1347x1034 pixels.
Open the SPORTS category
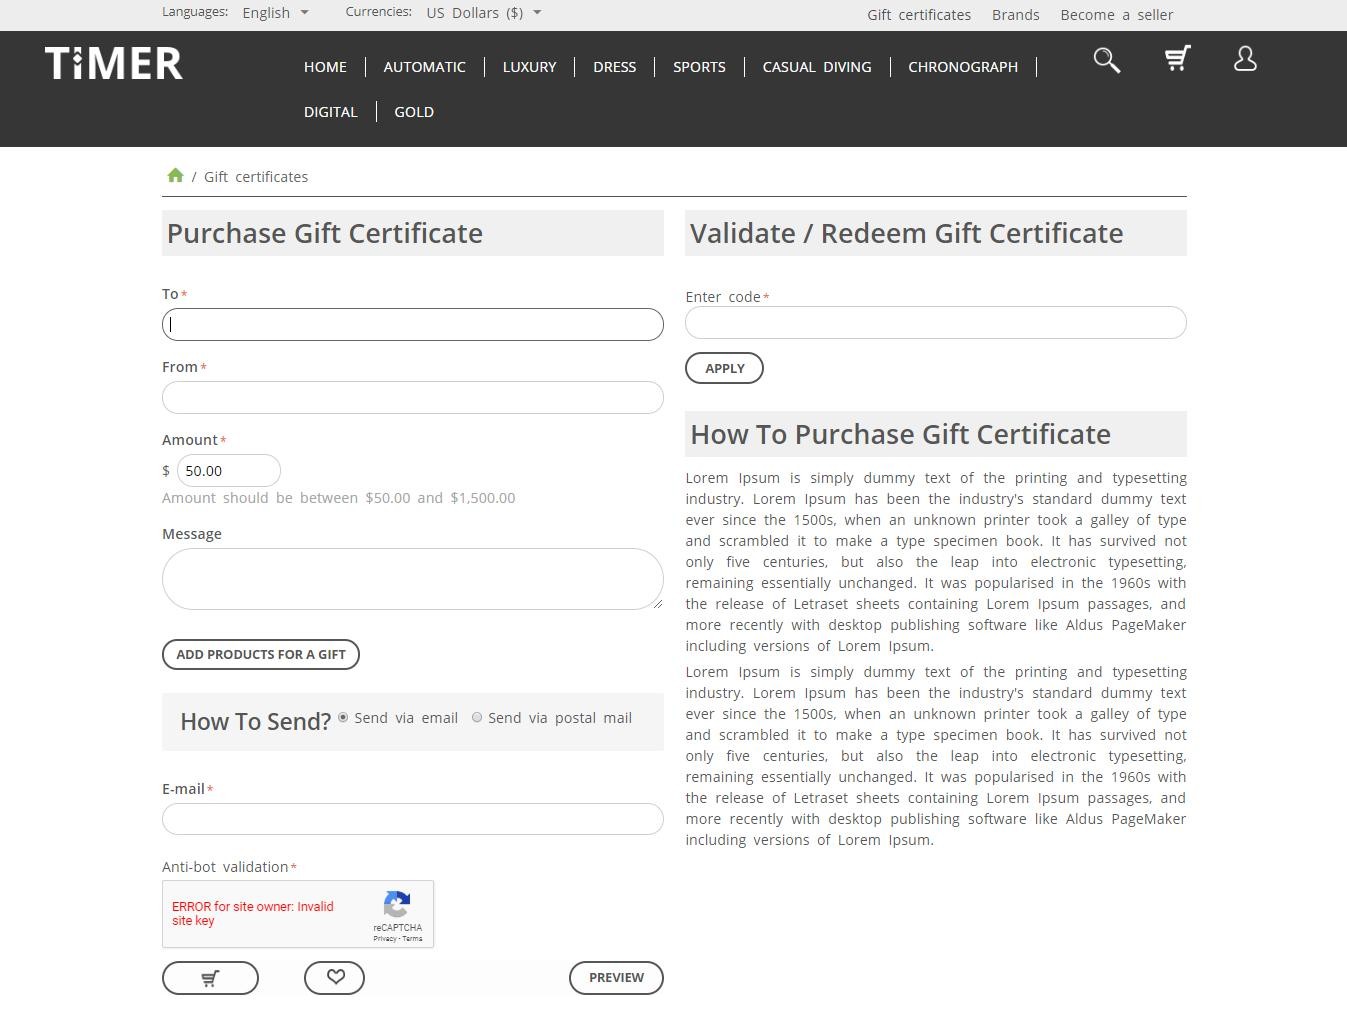[x=699, y=67]
